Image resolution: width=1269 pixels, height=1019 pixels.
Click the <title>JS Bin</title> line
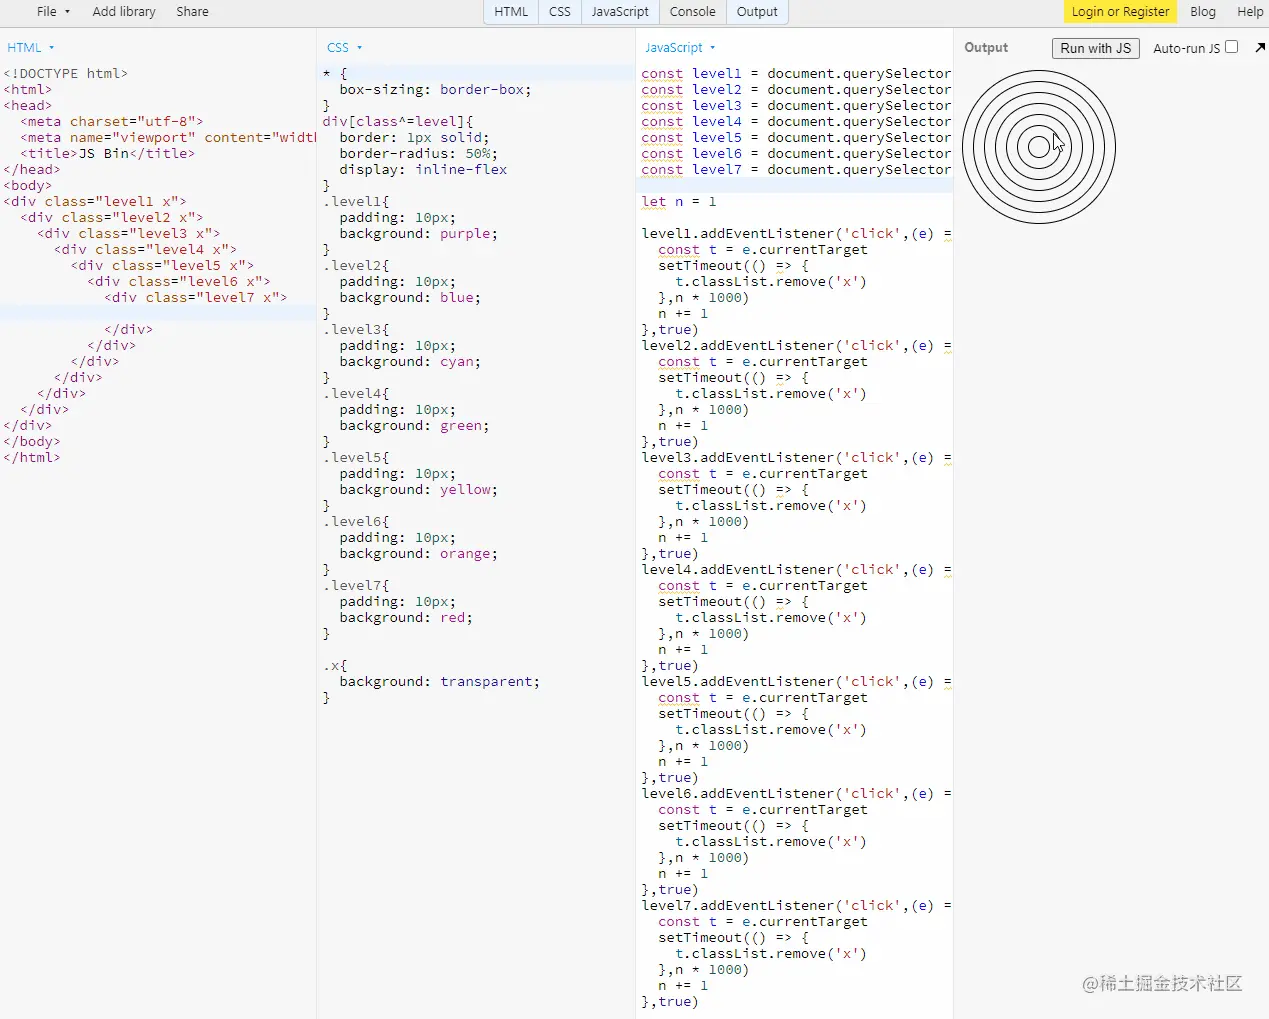click(x=107, y=154)
